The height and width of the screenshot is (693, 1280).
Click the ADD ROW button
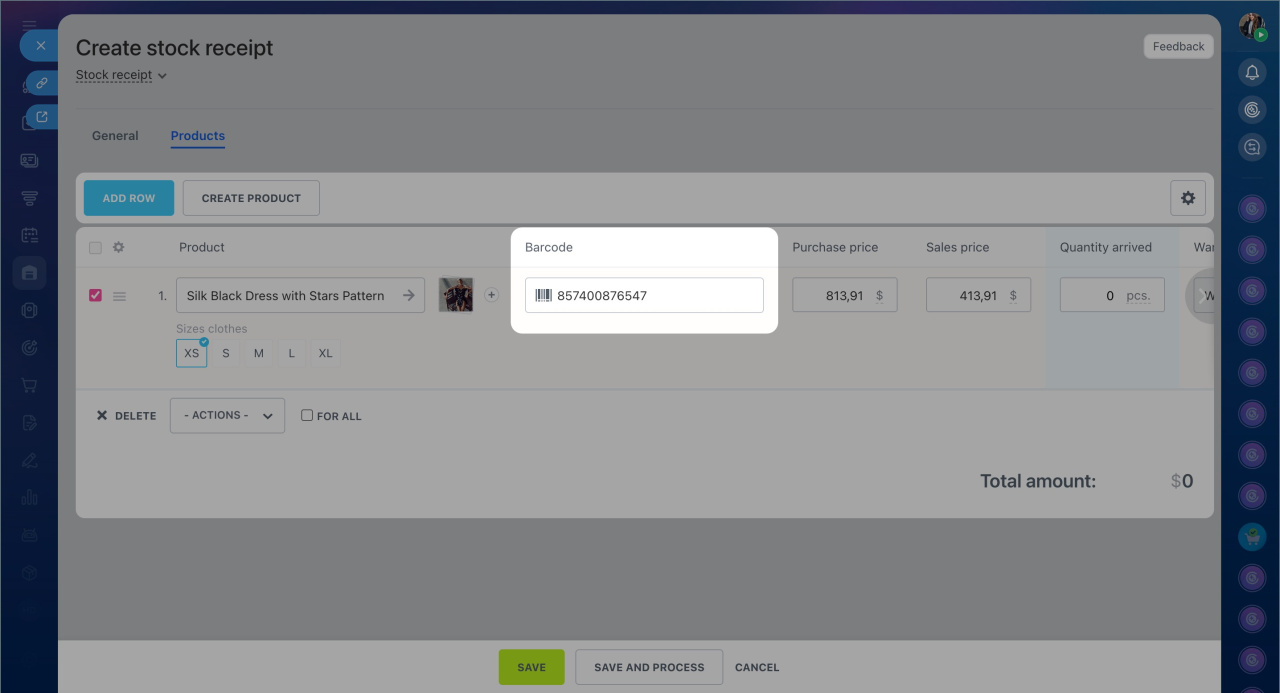(x=129, y=198)
